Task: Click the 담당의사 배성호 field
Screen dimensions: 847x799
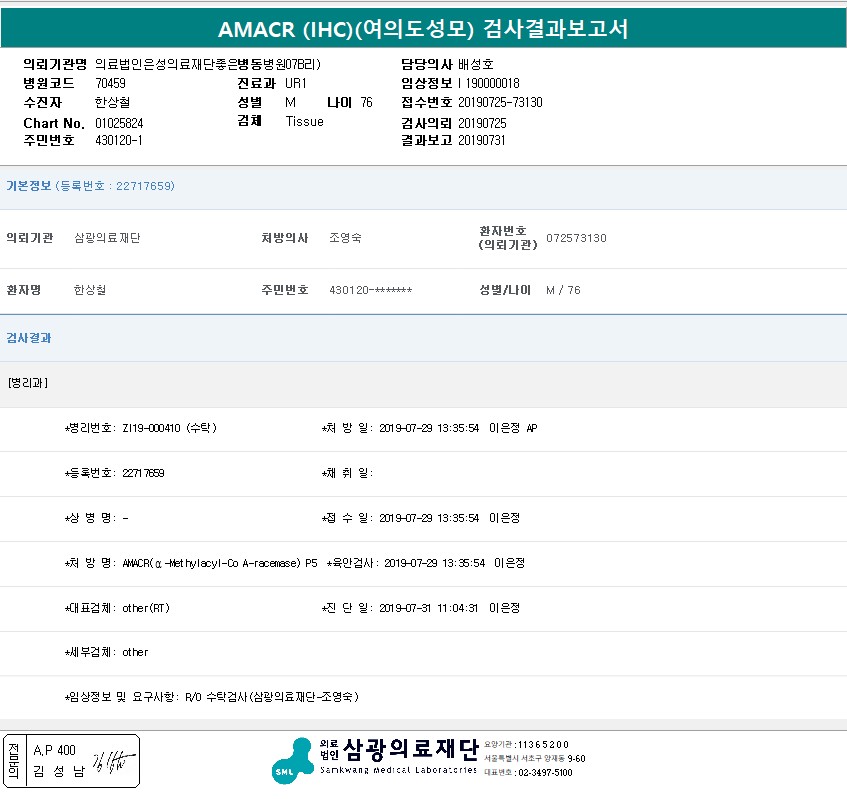Action: [x=476, y=64]
